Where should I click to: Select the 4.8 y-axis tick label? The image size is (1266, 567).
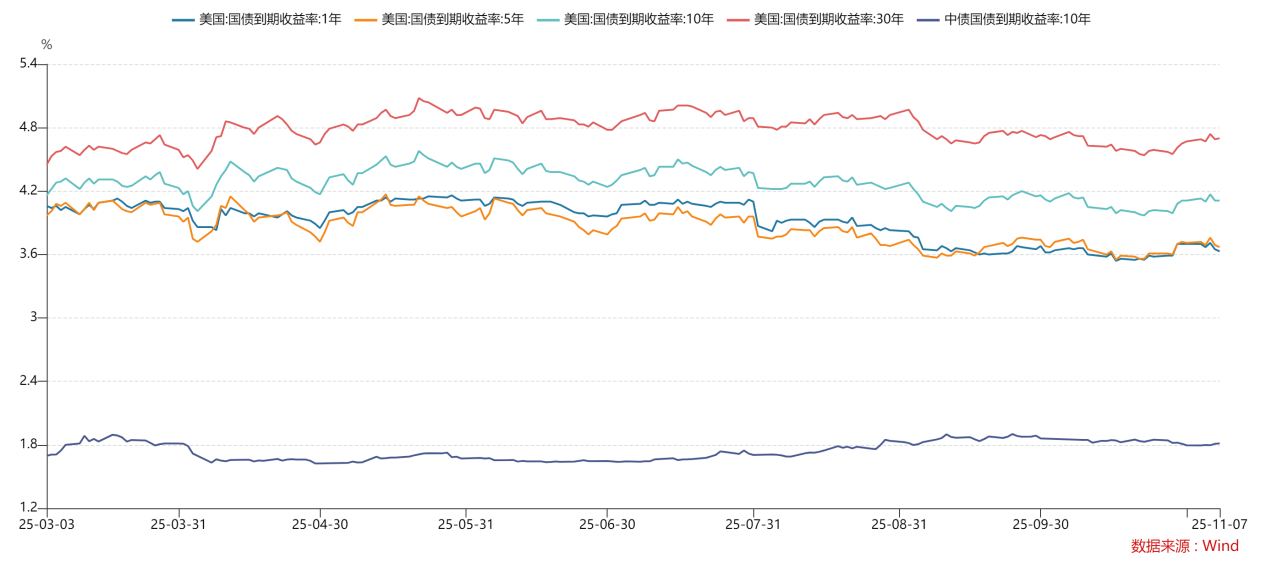click(27, 127)
